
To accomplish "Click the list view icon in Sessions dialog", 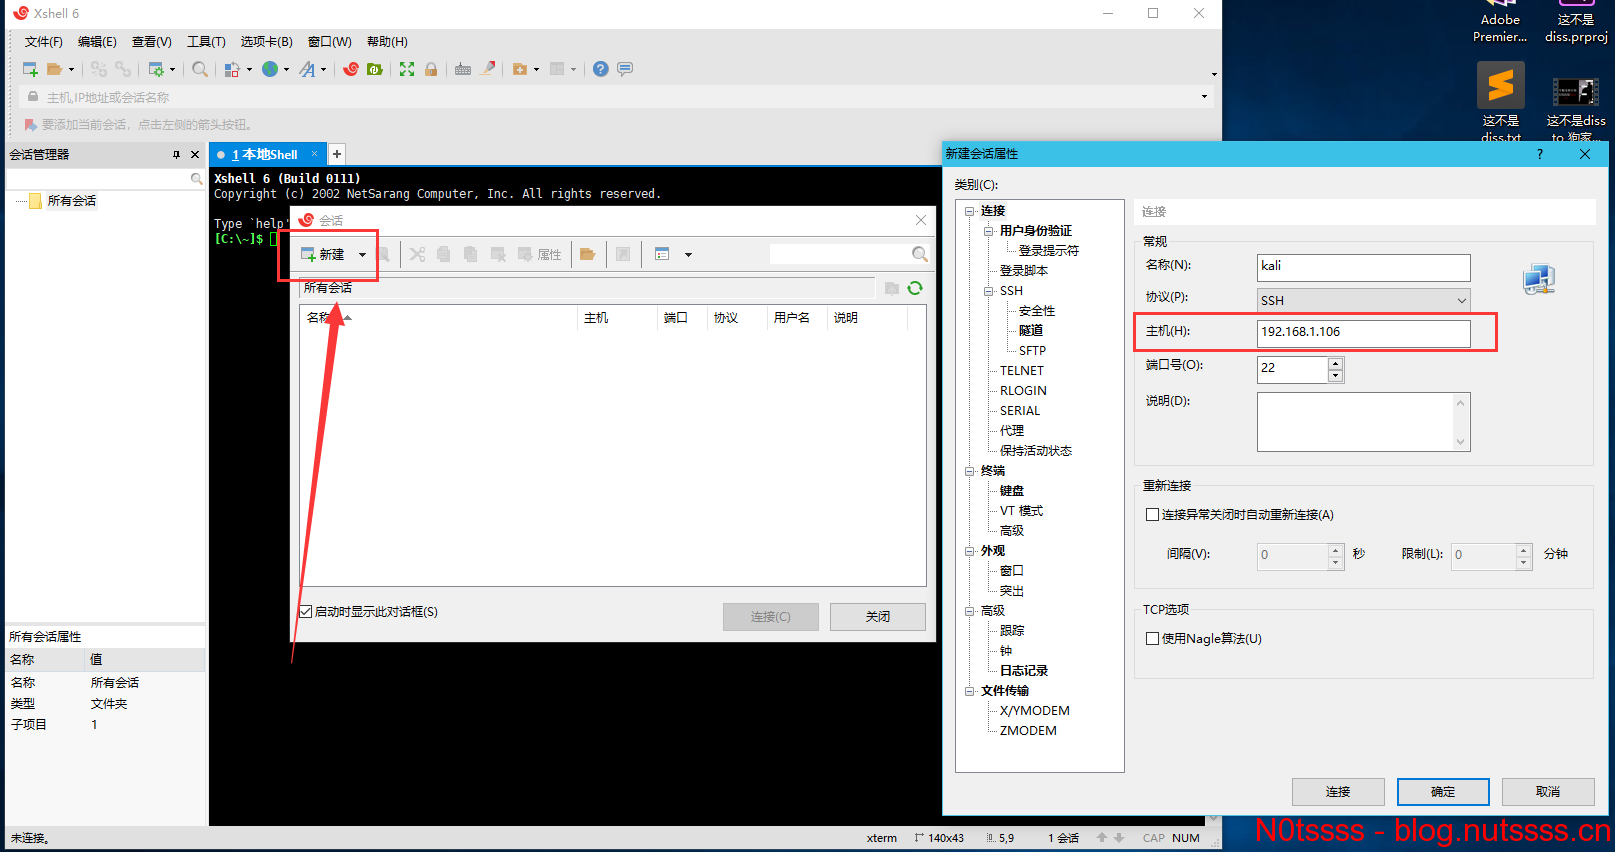I will coord(662,254).
